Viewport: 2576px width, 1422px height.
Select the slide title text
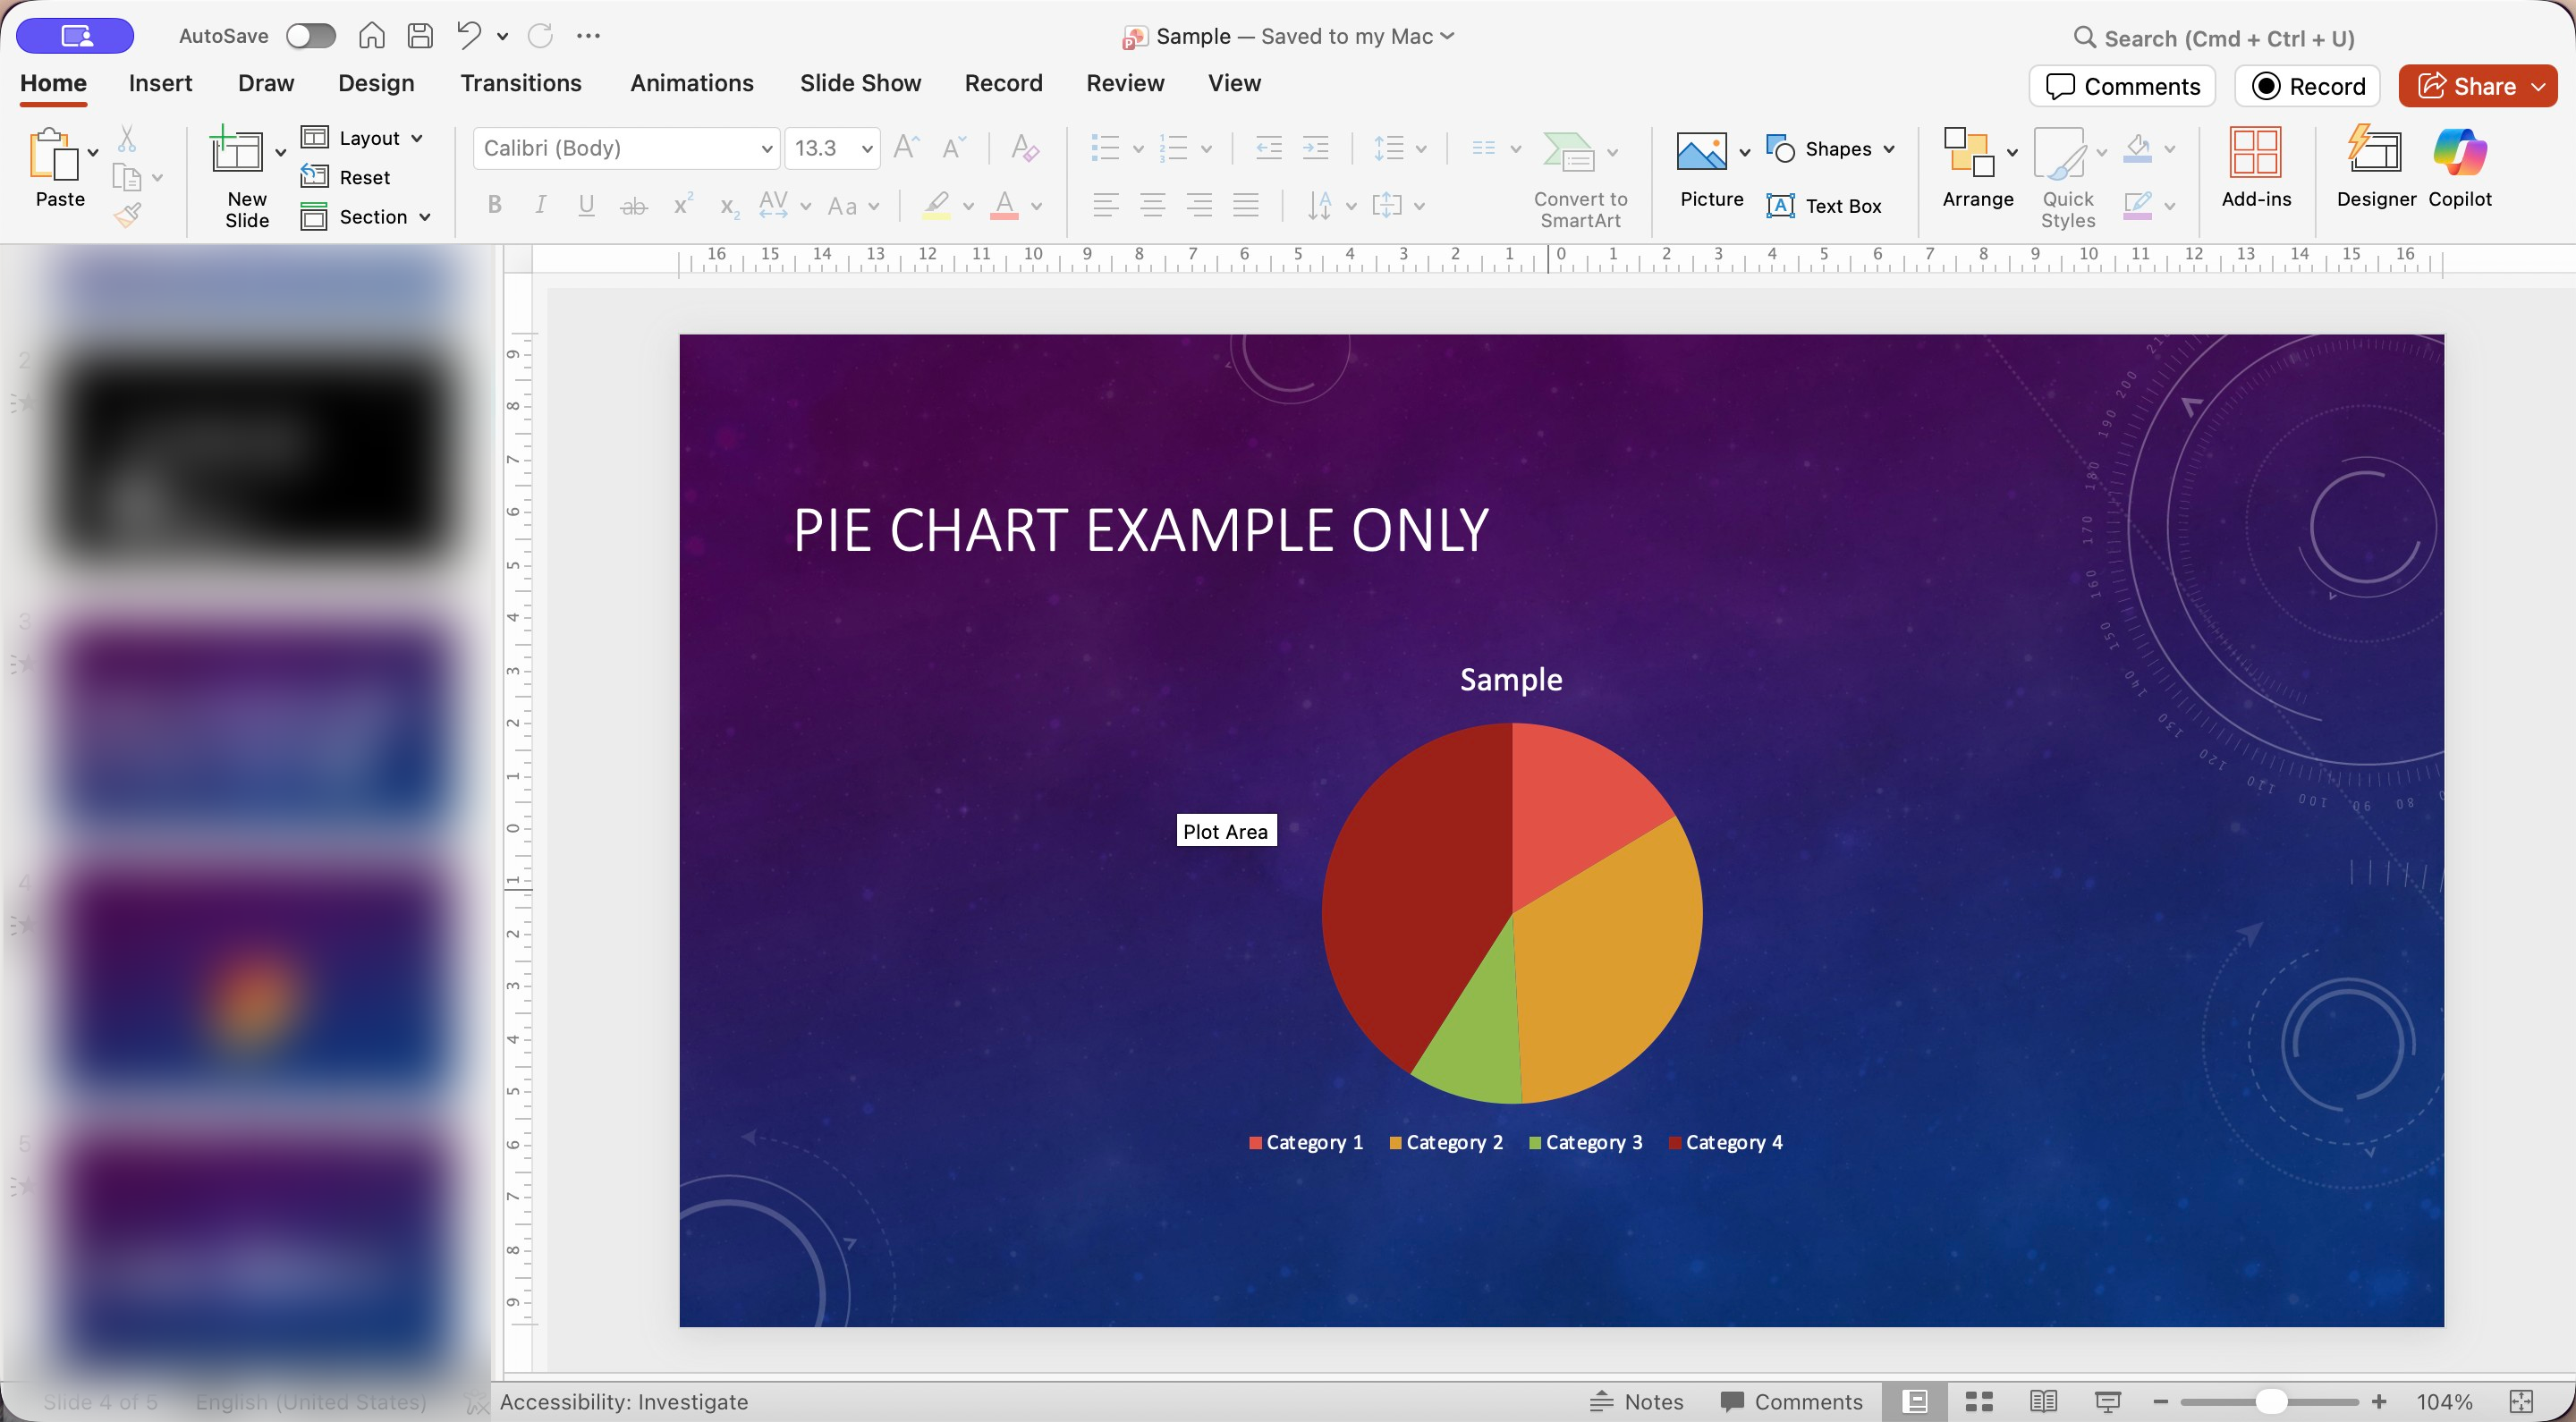(x=1140, y=530)
